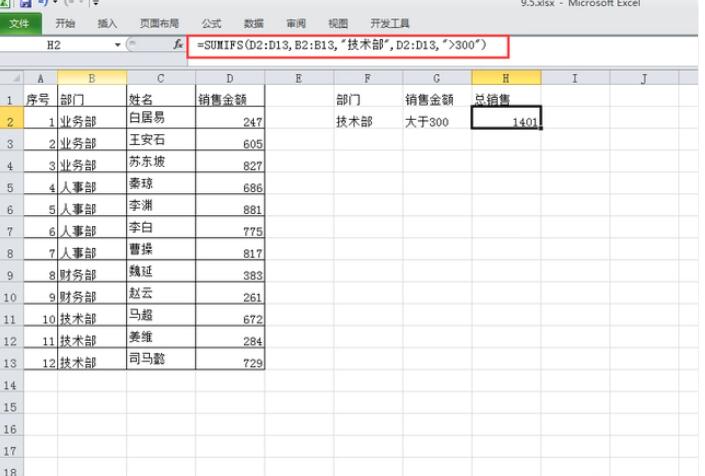Expand the Customize Quick Access Toolbar arrow

coord(94,4)
